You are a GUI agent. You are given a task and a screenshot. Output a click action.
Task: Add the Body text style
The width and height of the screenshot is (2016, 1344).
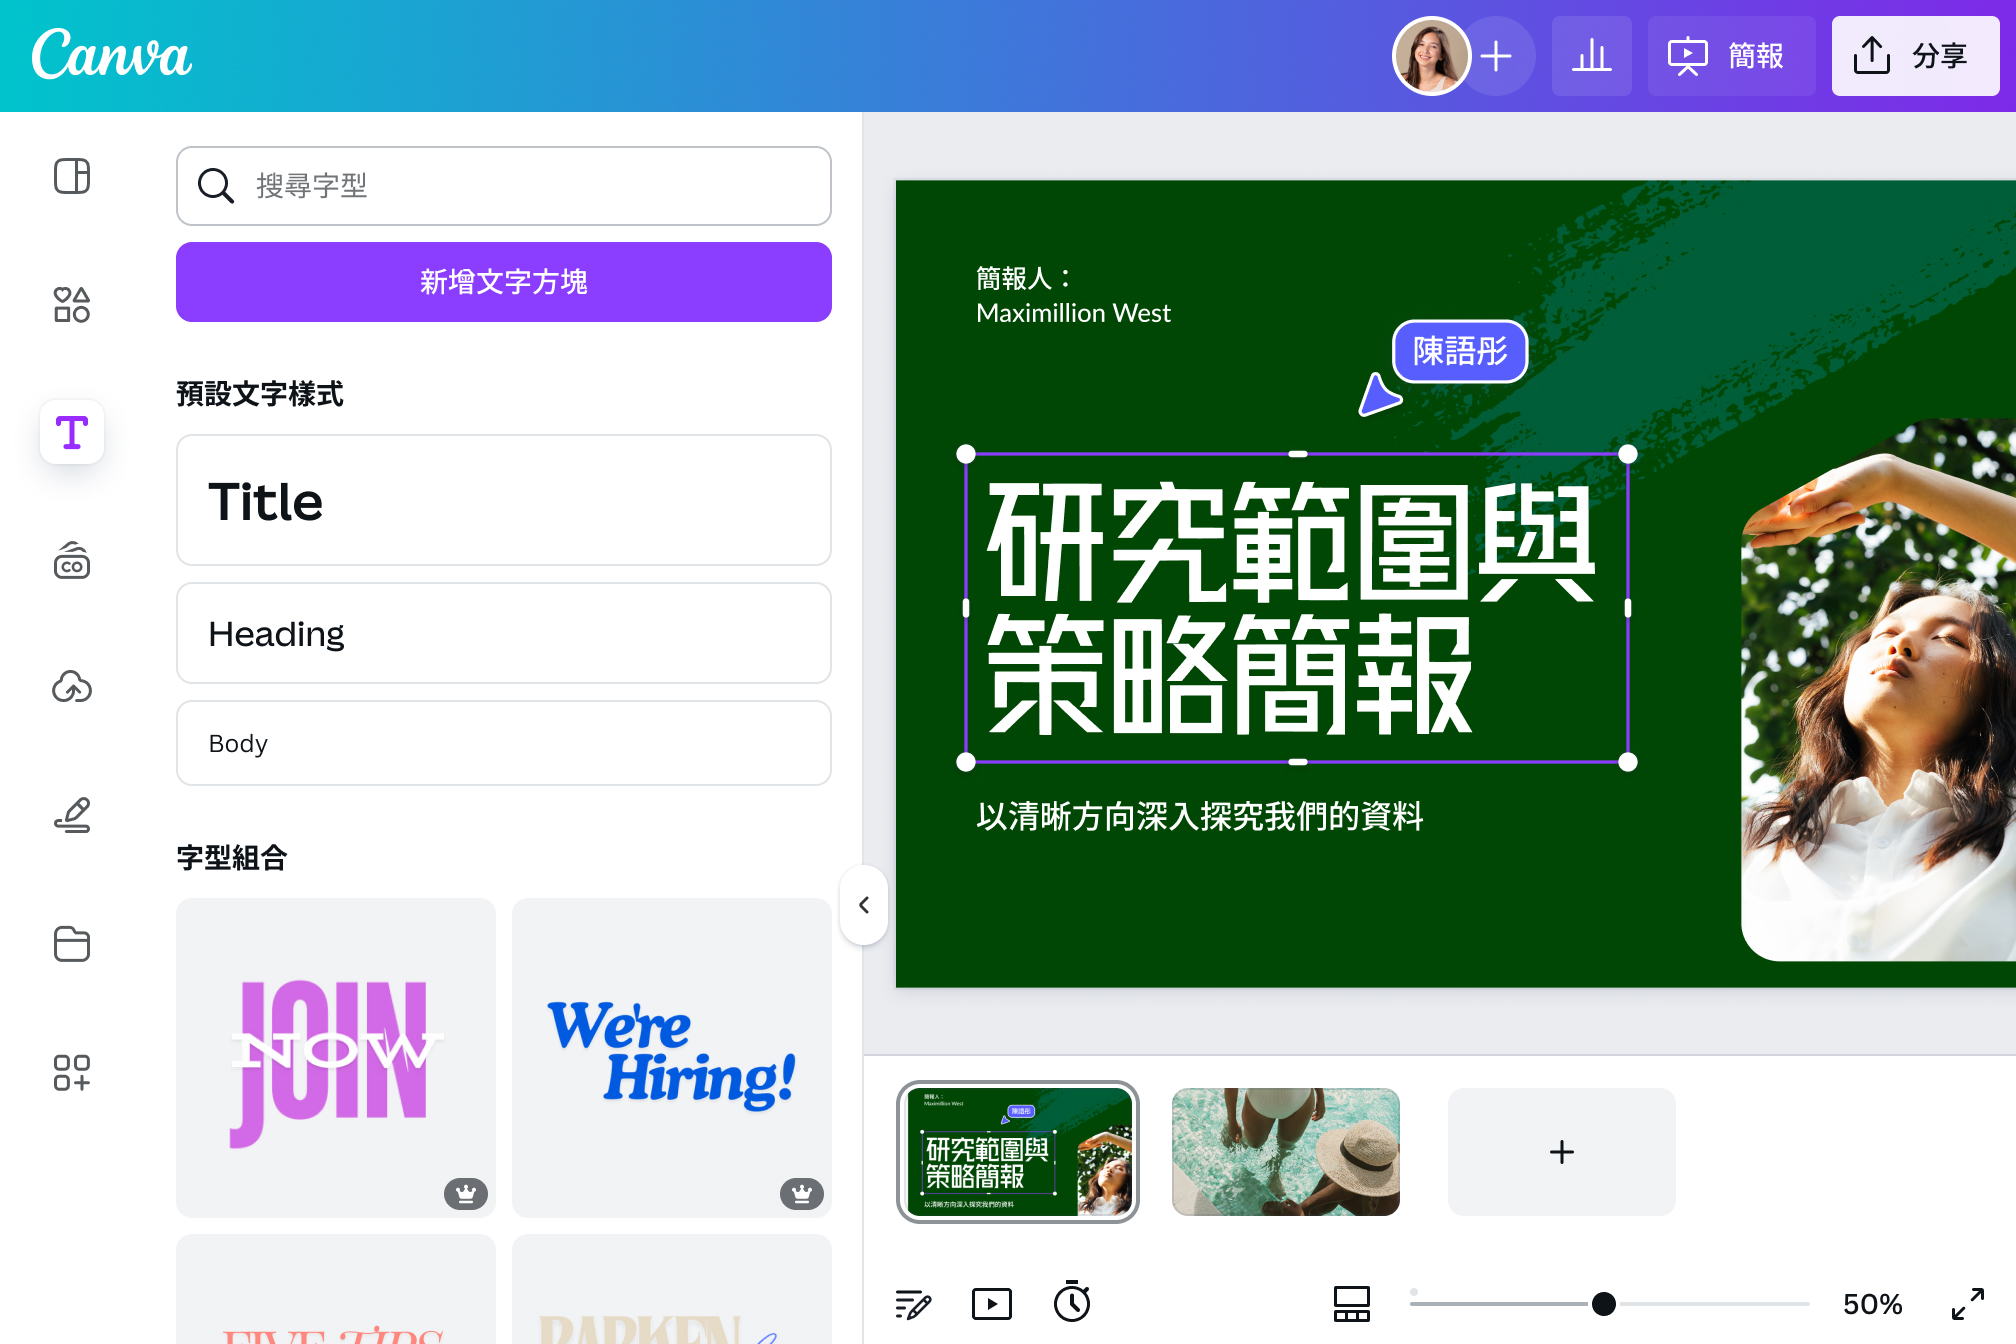tap(504, 743)
